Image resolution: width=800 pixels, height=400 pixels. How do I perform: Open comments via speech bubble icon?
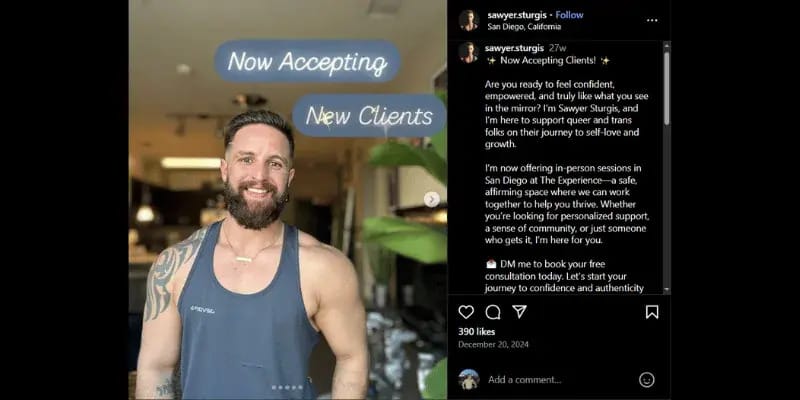(493, 312)
